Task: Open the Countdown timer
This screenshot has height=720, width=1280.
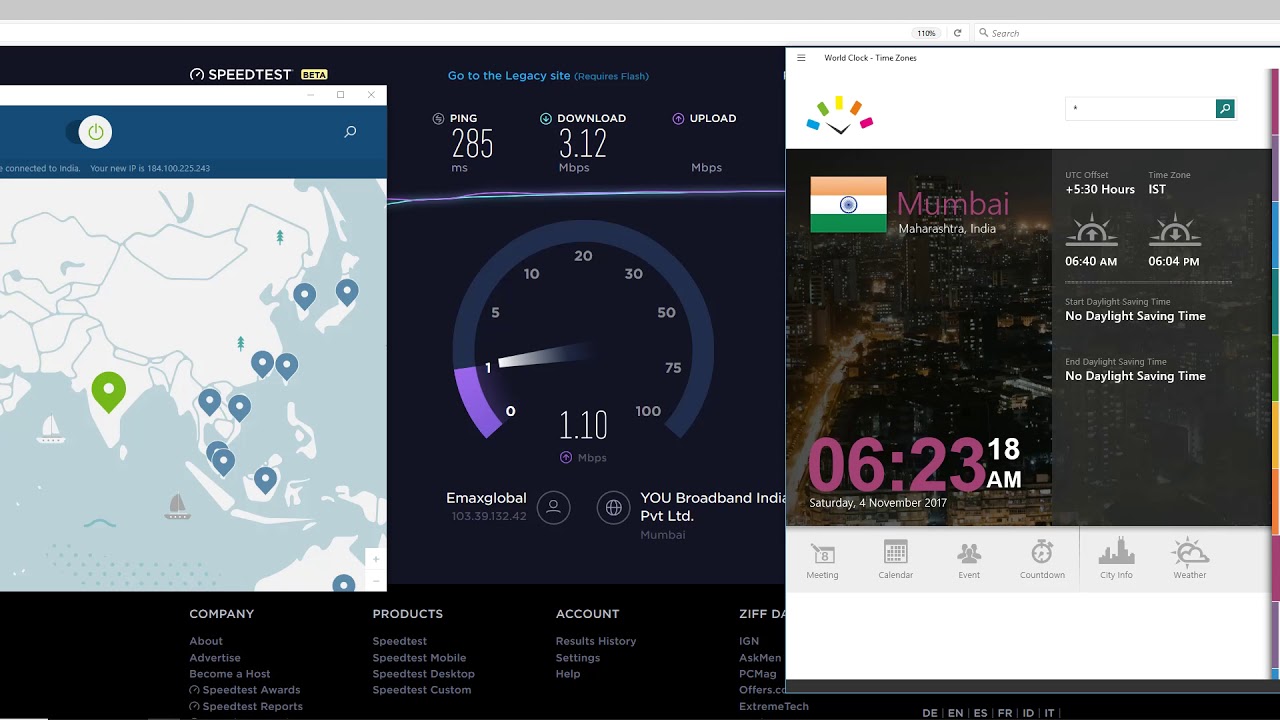Action: click(x=1042, y=560)
